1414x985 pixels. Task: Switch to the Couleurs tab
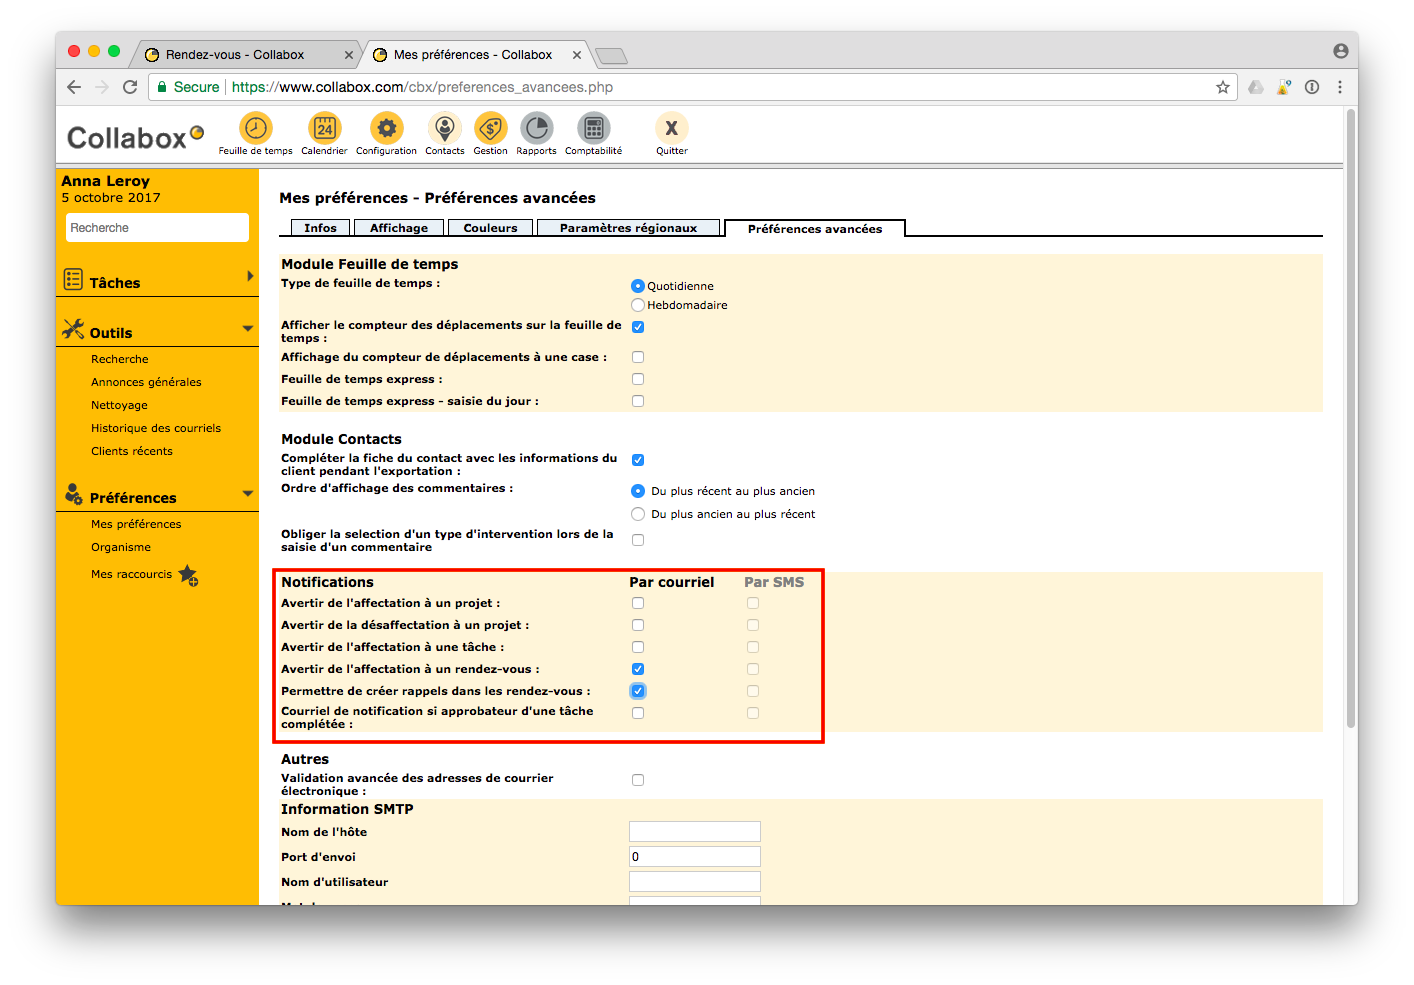pos(490,228)
